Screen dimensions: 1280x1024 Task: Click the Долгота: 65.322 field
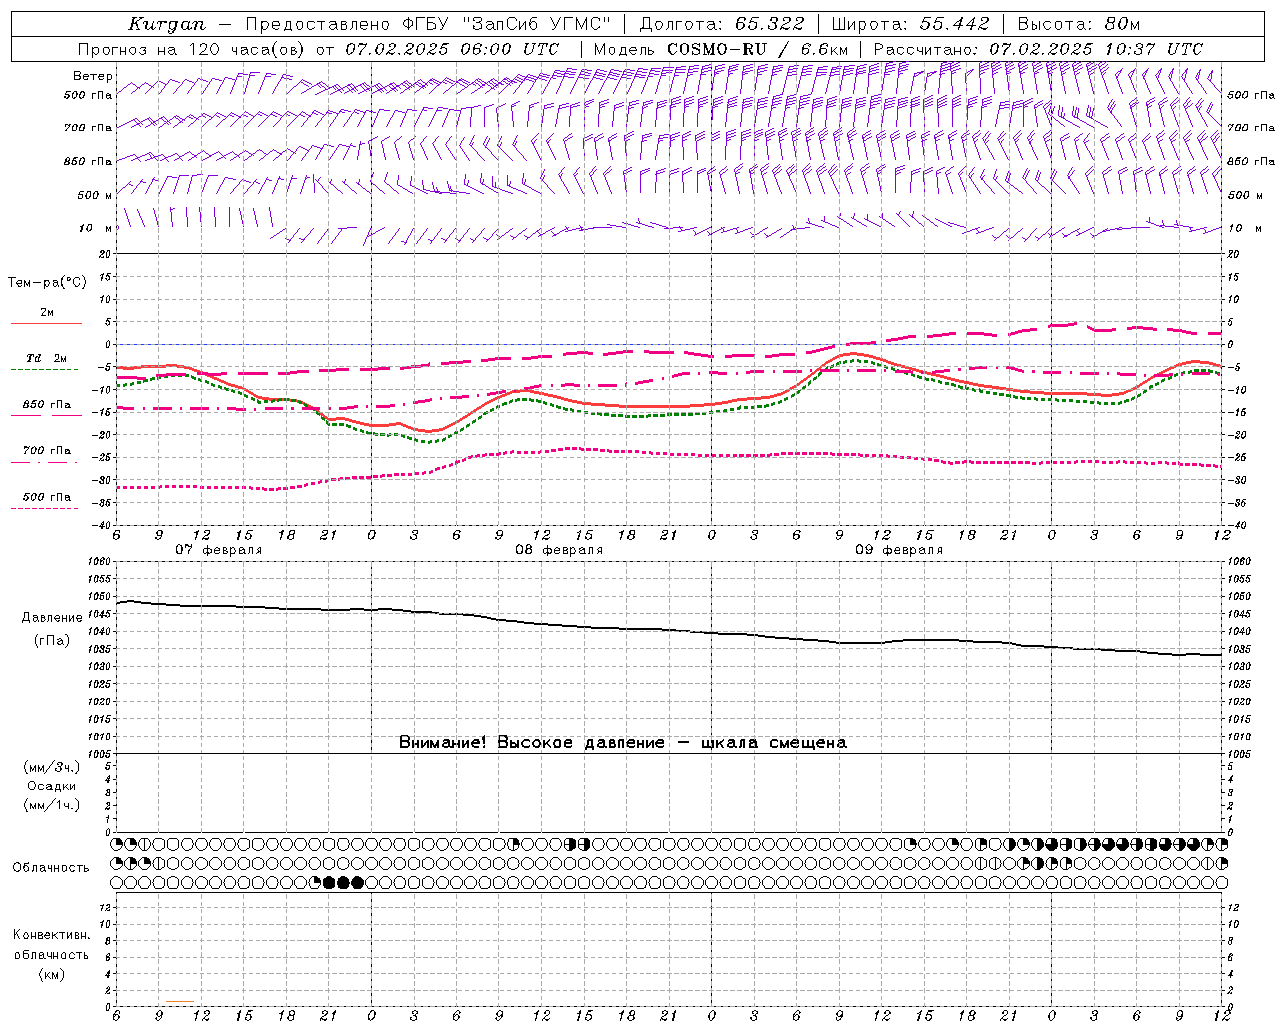[721, 24]
